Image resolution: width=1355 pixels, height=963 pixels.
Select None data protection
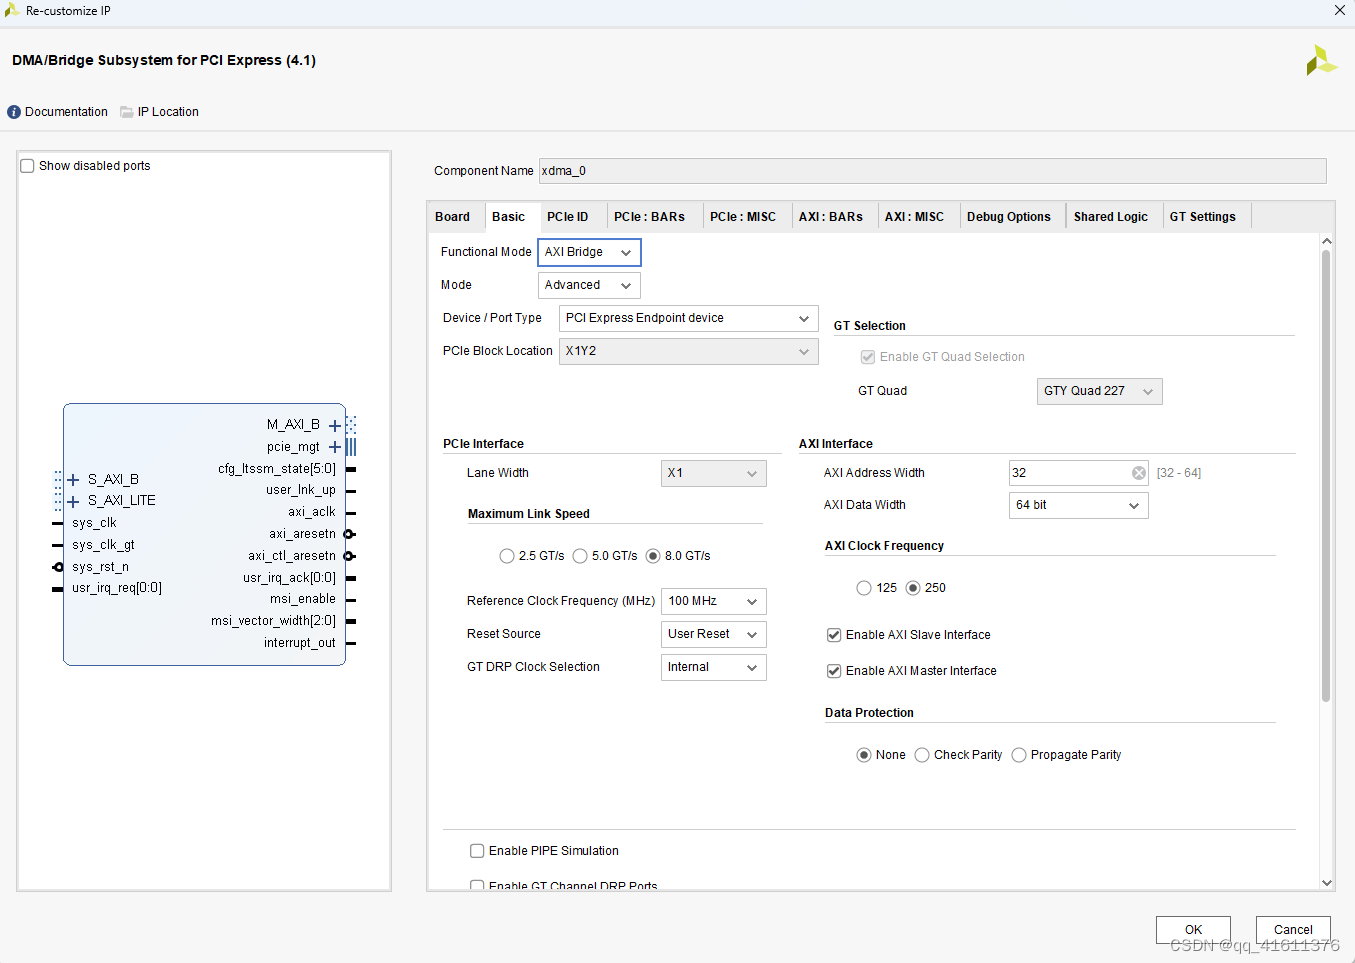pos(864,755)
